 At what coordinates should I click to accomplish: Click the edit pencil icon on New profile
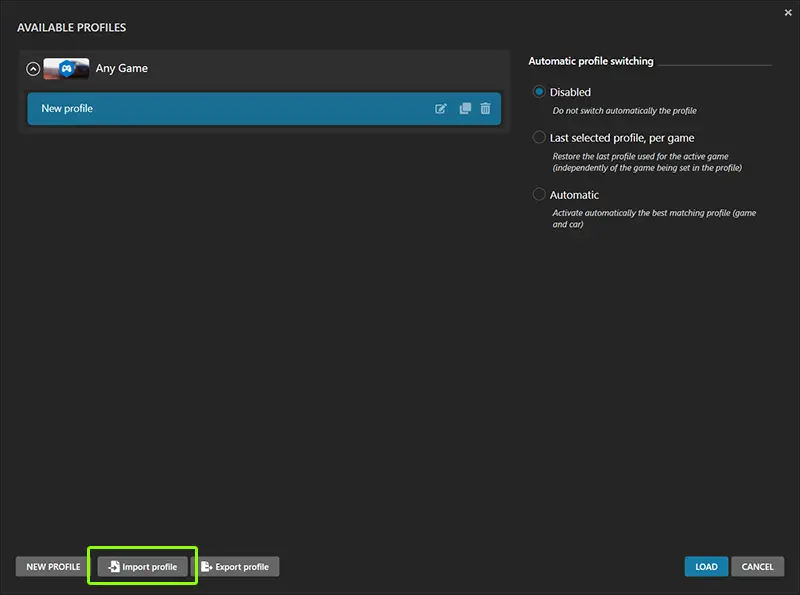click(x=441, y=109)
